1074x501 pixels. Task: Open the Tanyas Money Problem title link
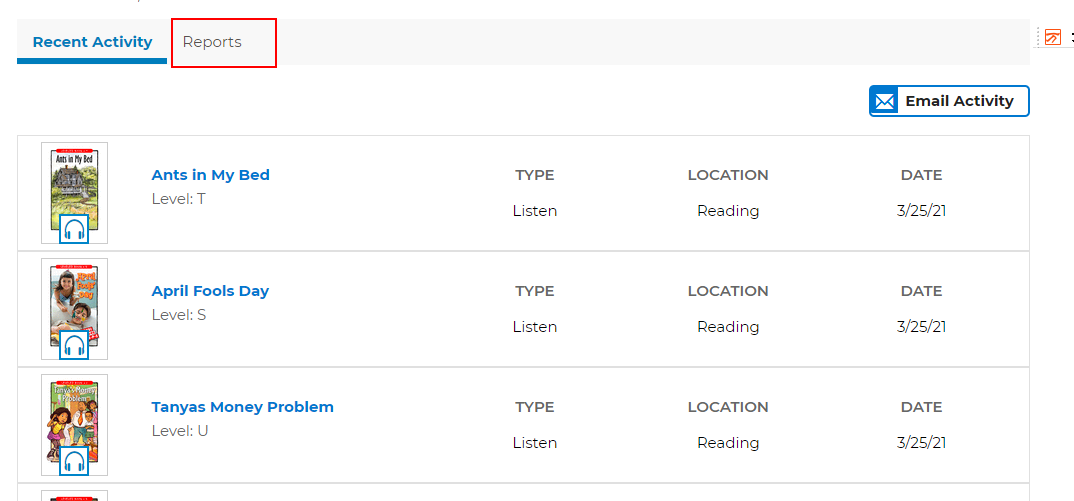242,407
